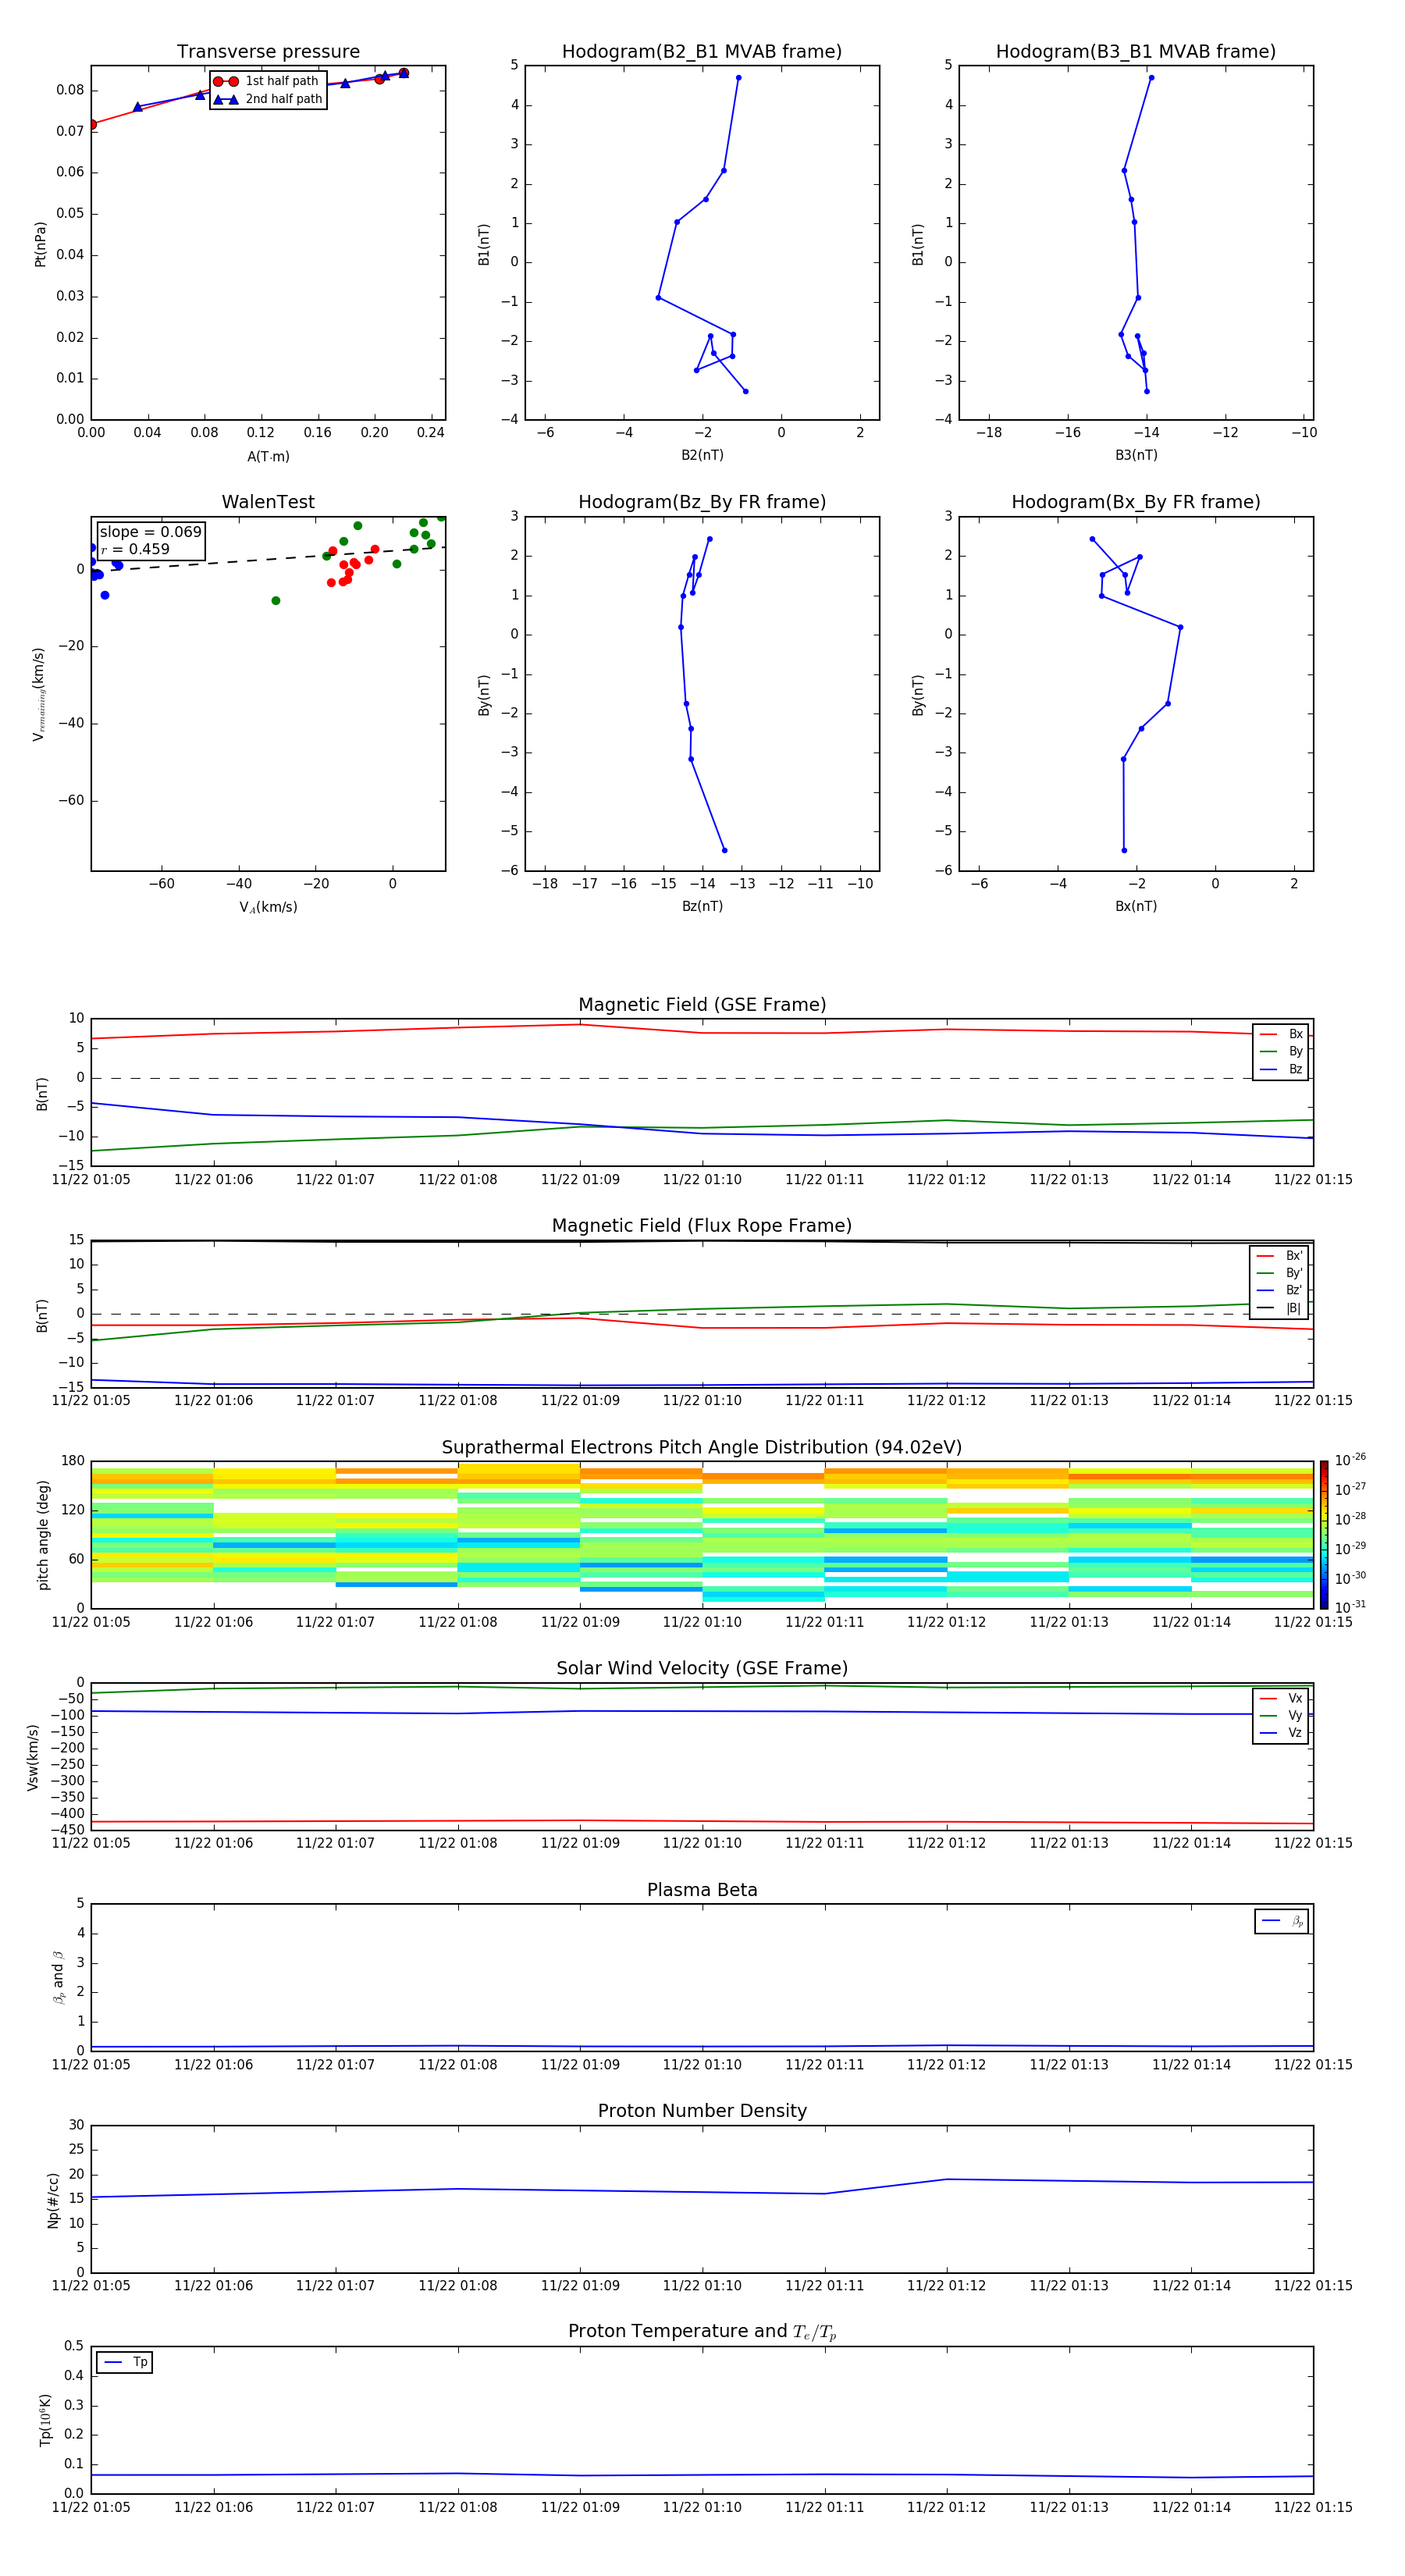Click the Suprathermal Electrons Pitch Angle Distribution title
The width and height of the screenshot is (1405, 2576).
[702, 1448]
